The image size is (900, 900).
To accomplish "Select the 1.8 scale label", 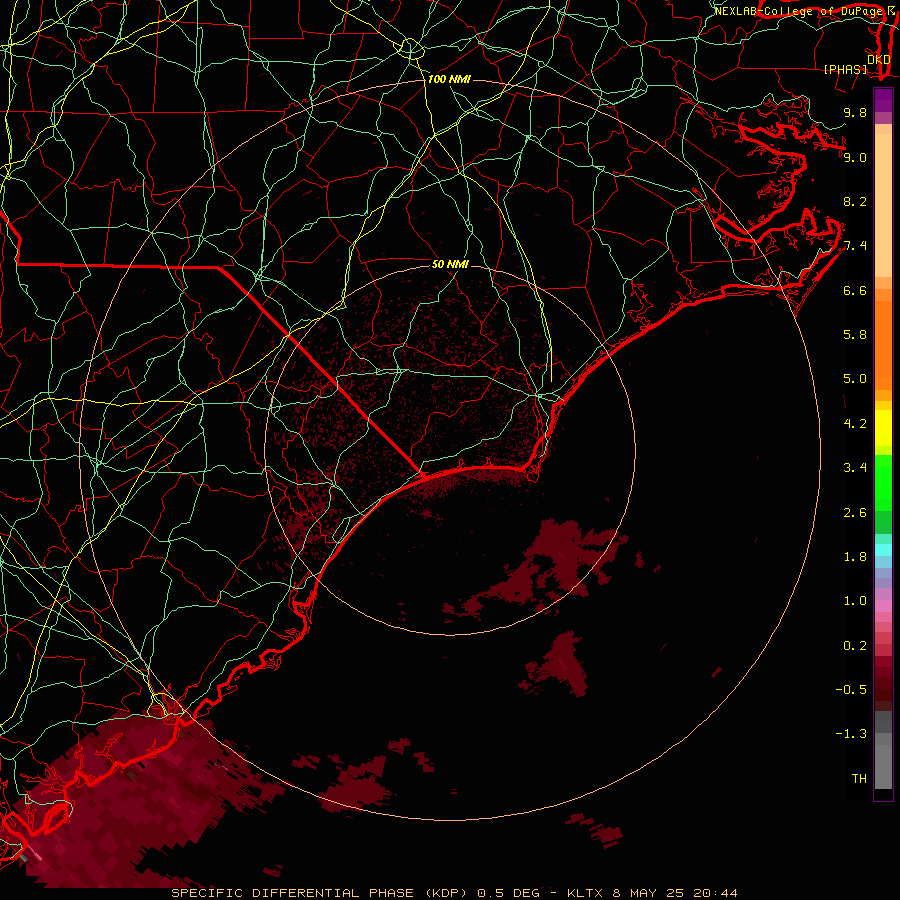I will [855, 557].
